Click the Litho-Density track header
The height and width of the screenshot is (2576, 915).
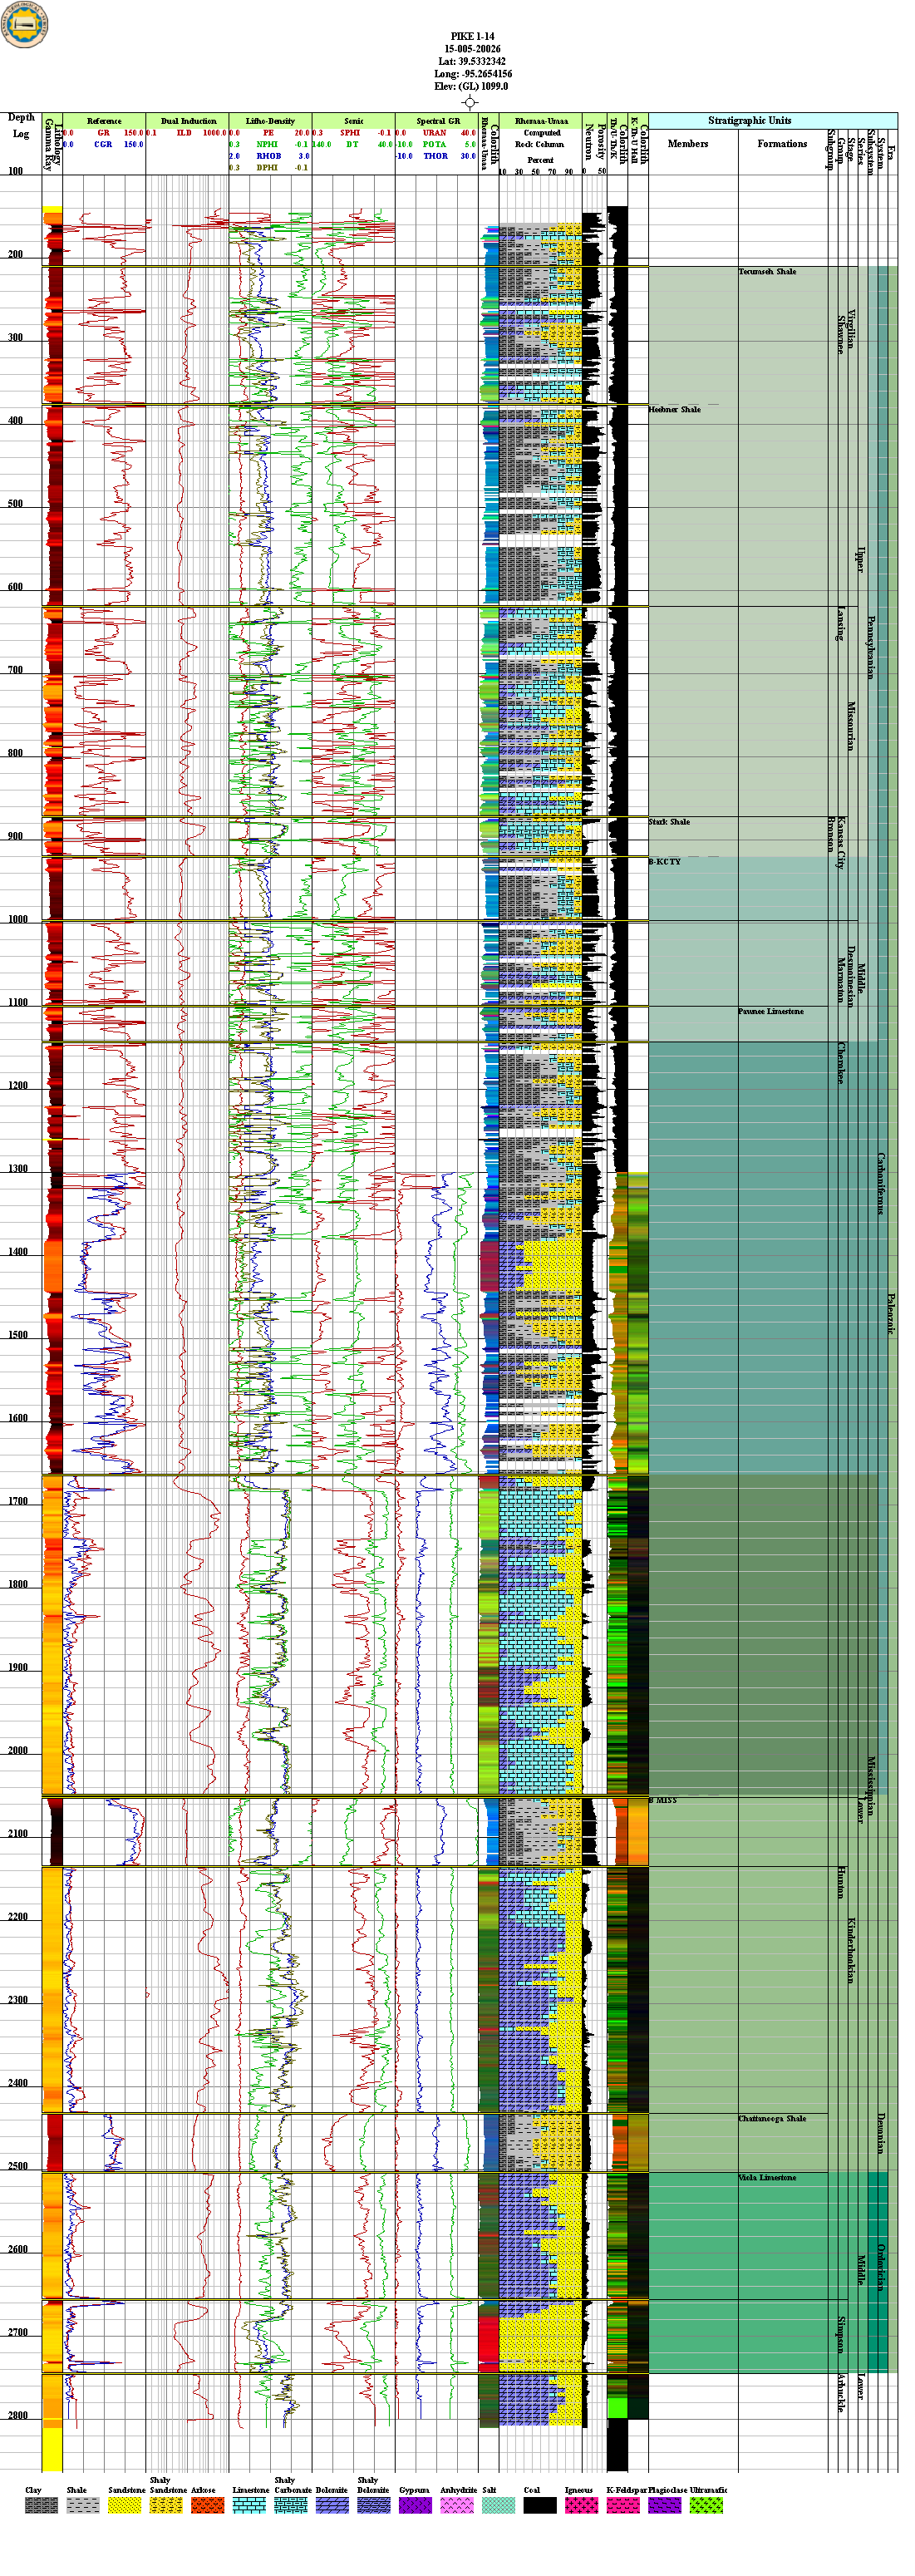(x=270, y=121)
